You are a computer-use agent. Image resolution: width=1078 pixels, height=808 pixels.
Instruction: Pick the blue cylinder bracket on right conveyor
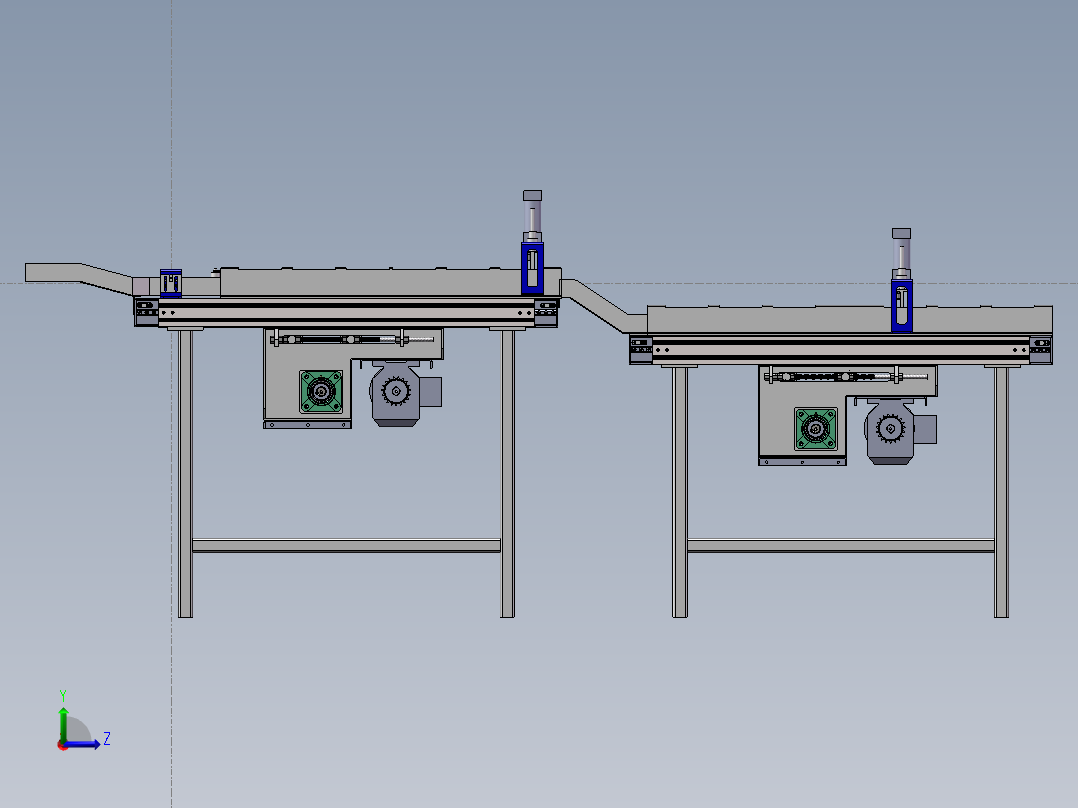(901, 305)
